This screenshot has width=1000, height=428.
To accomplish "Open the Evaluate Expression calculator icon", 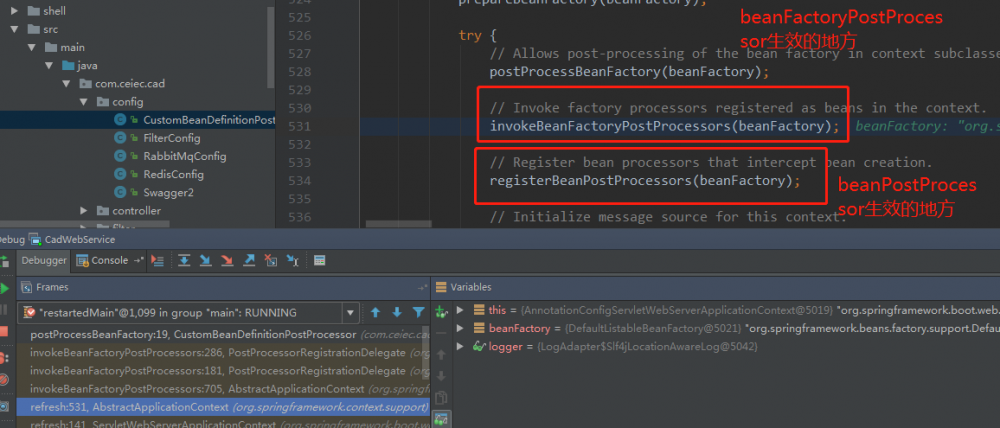I will tap(320, 260).
